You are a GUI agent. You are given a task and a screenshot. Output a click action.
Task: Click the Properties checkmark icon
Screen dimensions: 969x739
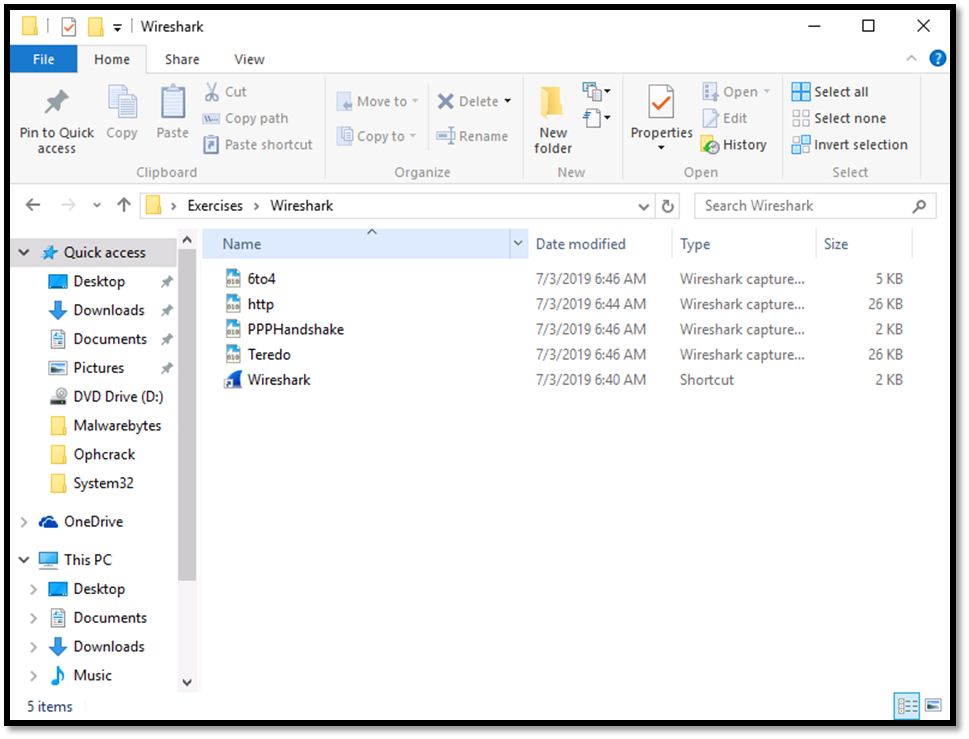coord(661,101)
